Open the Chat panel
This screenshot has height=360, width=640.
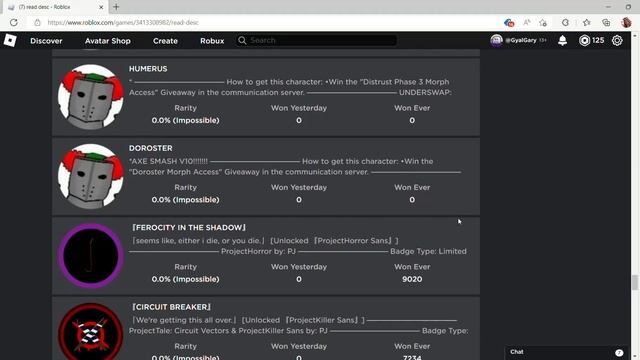(x=567, y=352)
